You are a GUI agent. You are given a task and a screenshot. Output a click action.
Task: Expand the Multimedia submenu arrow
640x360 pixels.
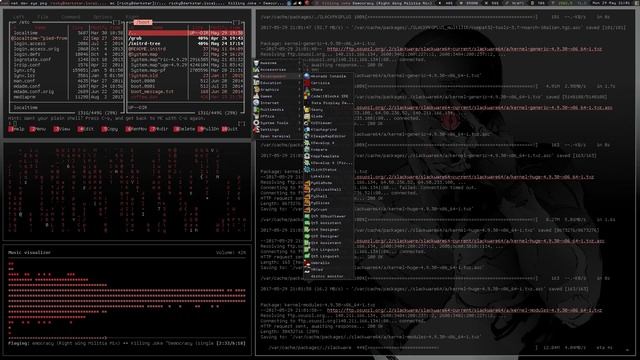click(299, 109)
